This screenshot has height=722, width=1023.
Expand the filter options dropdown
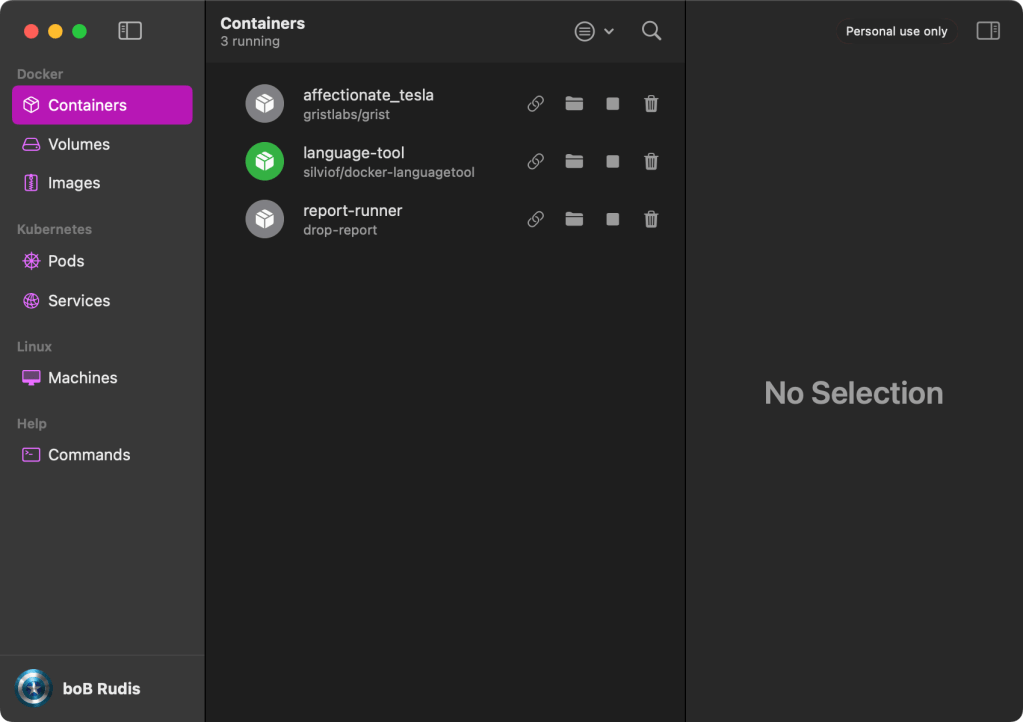pyautogui.click(x=594, y=31)
